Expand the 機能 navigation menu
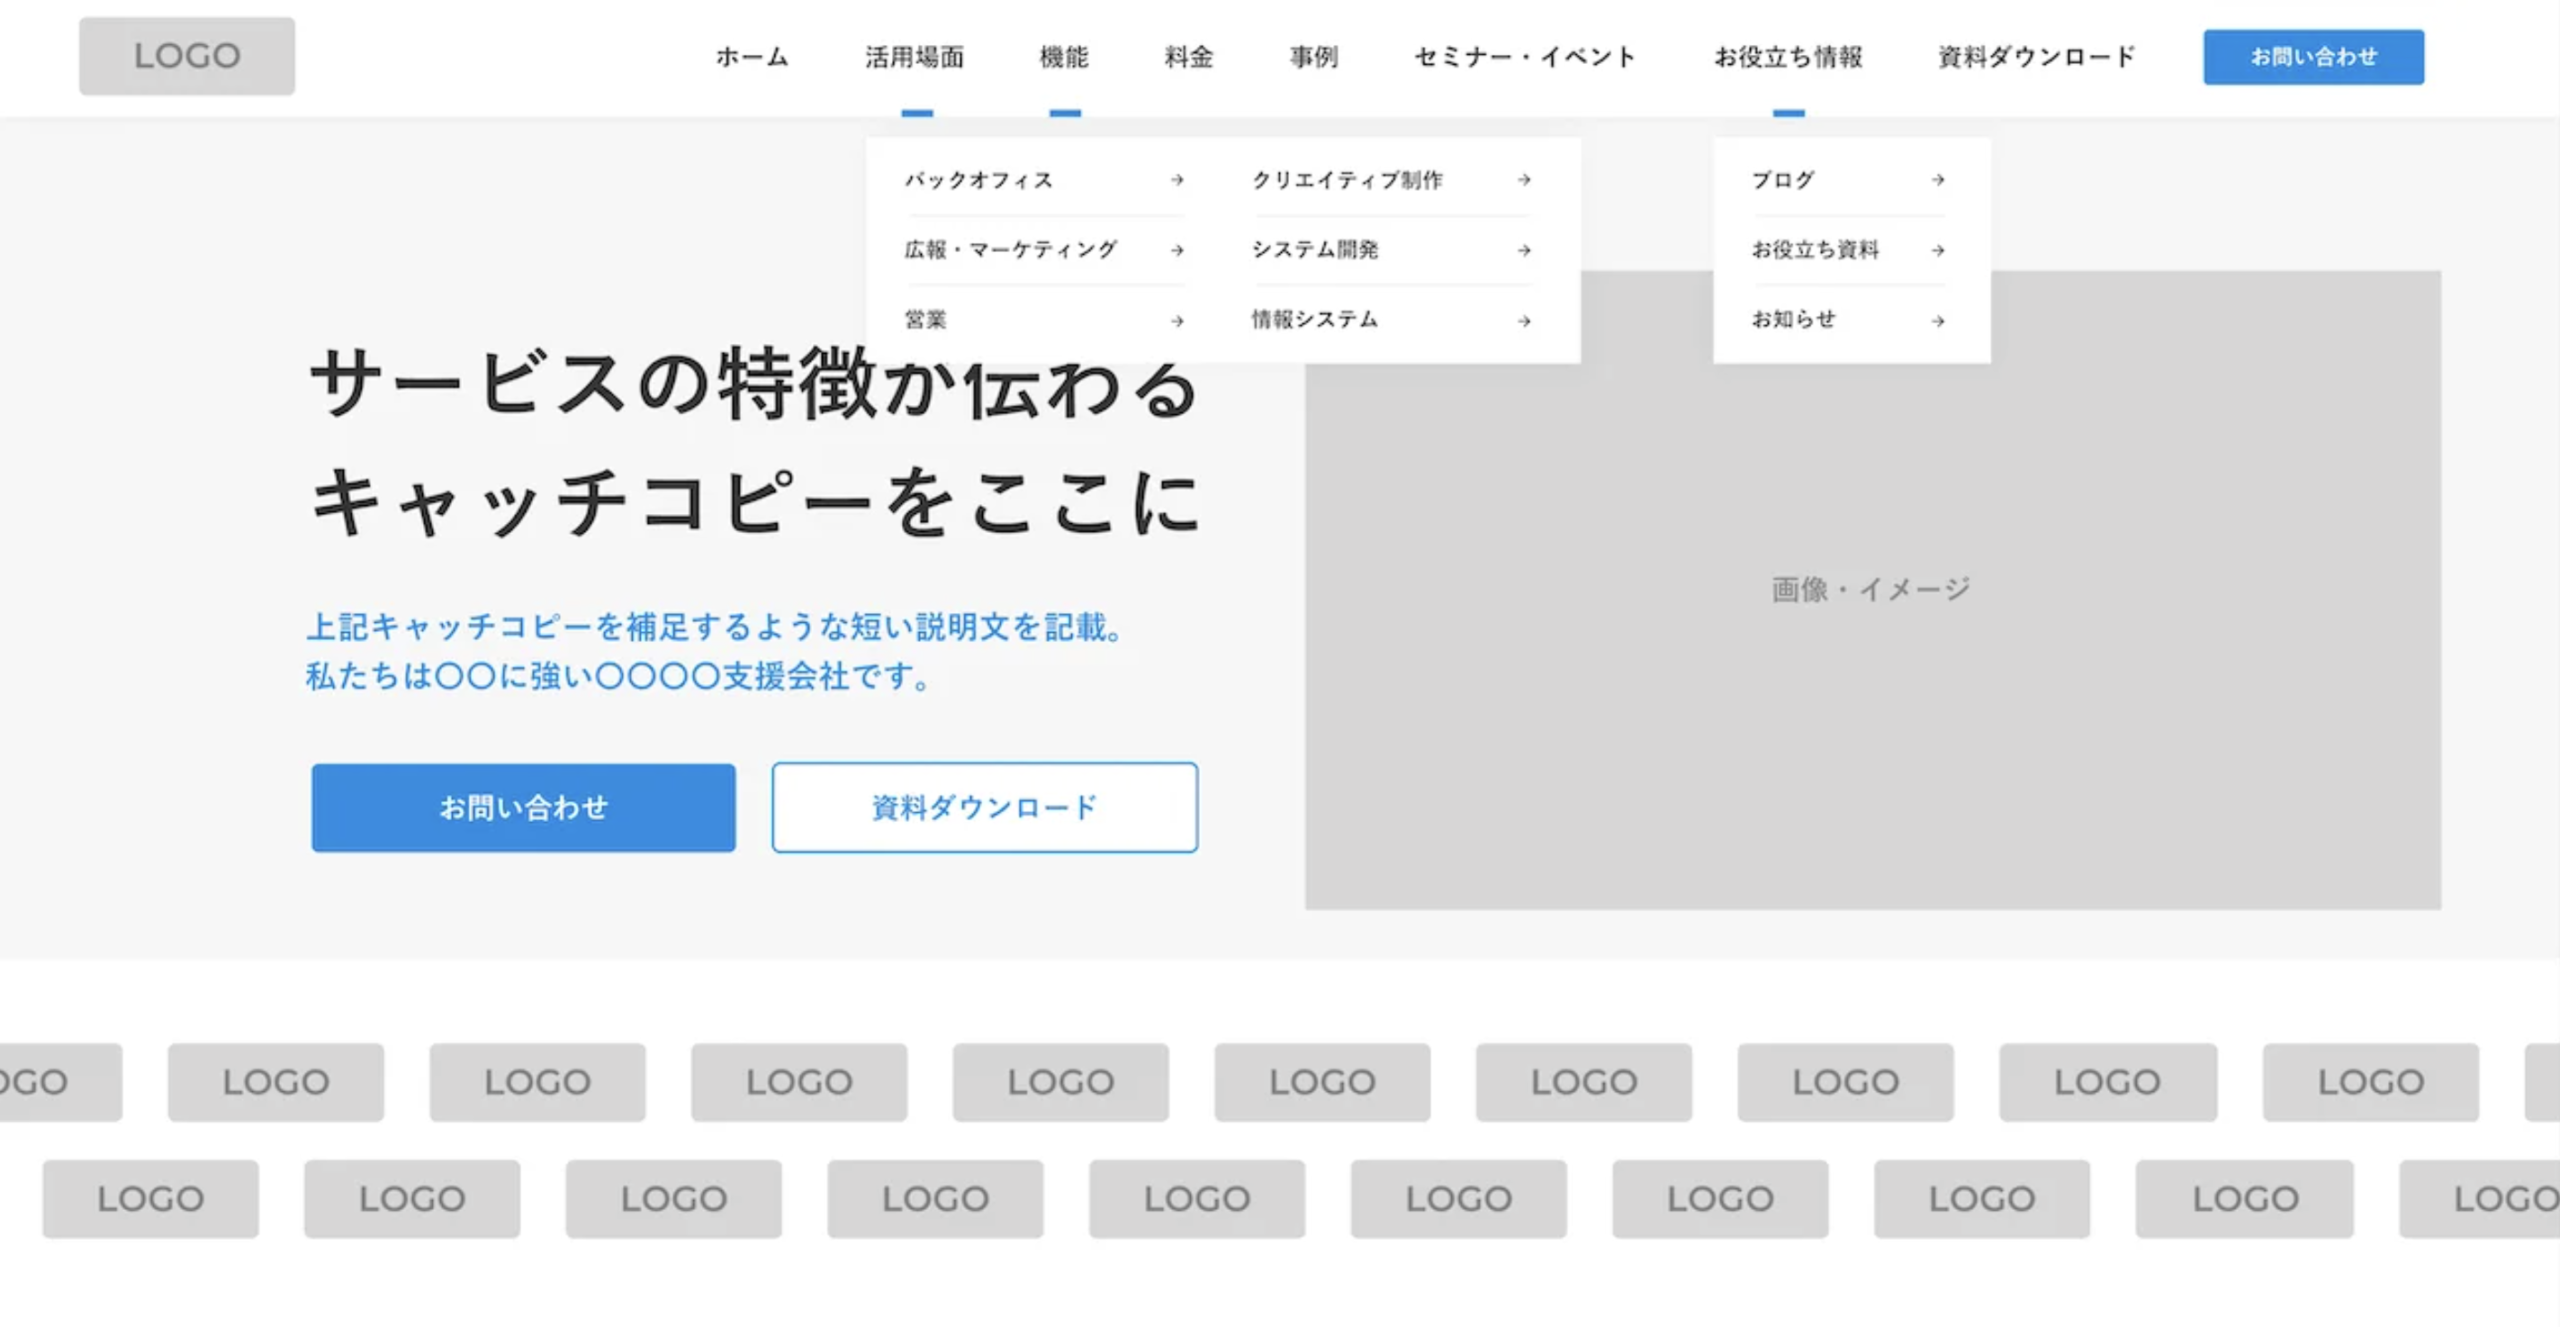 [1064, 57]
